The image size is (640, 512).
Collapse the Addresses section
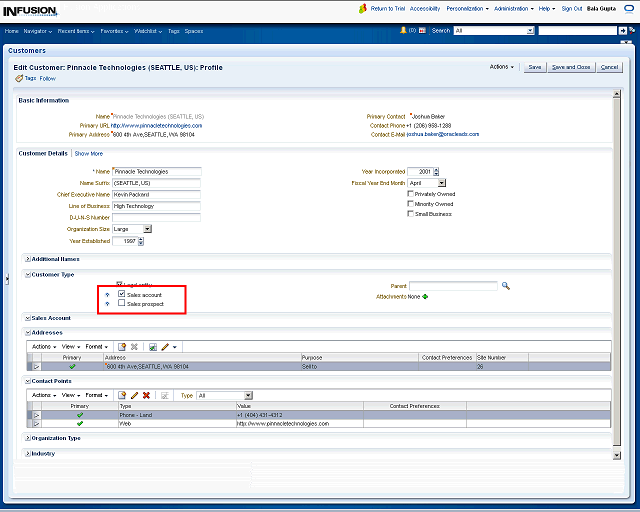click(28, 333)
